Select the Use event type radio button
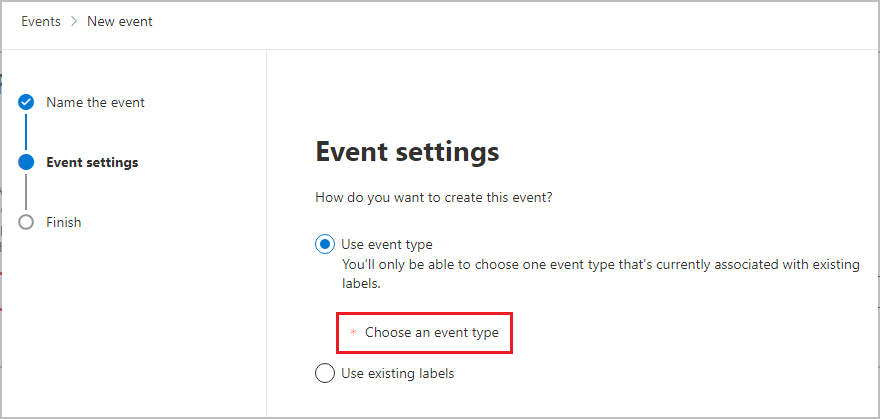The image size is (880, 419). 325,244
